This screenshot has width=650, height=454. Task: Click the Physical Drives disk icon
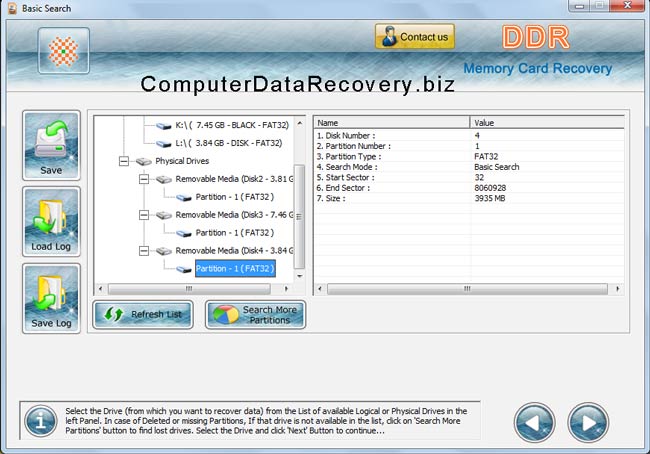click(x=144, y=161)
